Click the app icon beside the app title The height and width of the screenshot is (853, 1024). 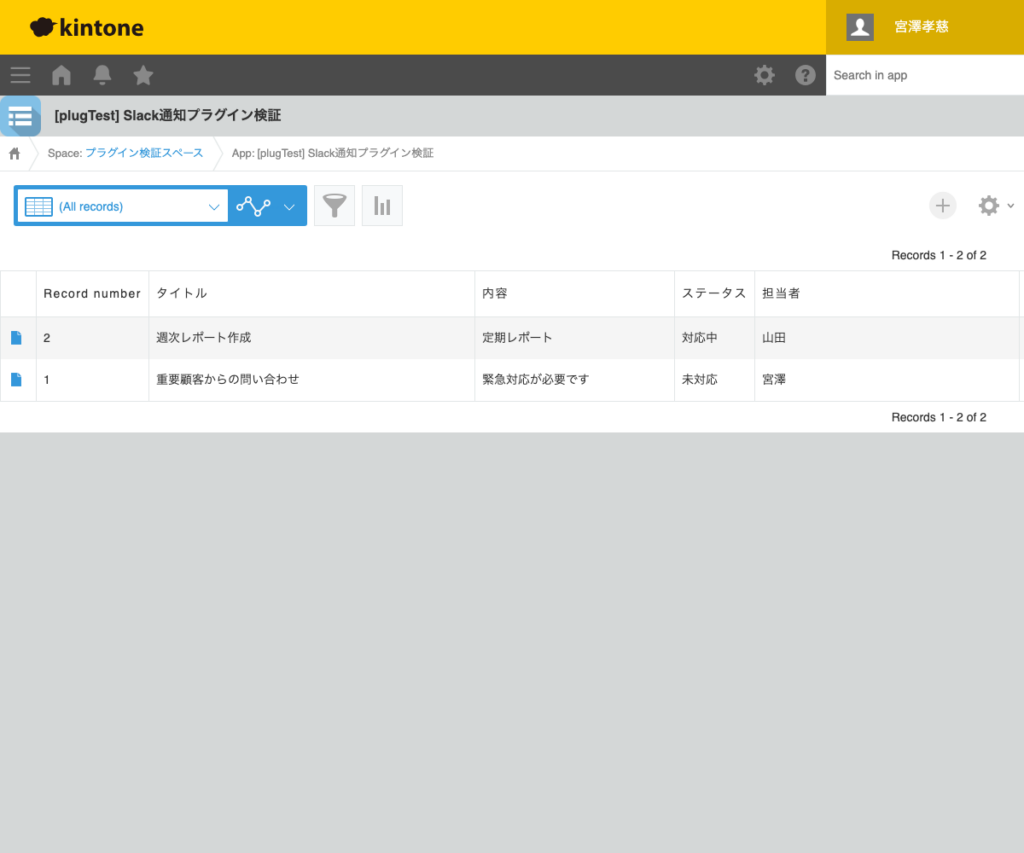pos(20,115)
